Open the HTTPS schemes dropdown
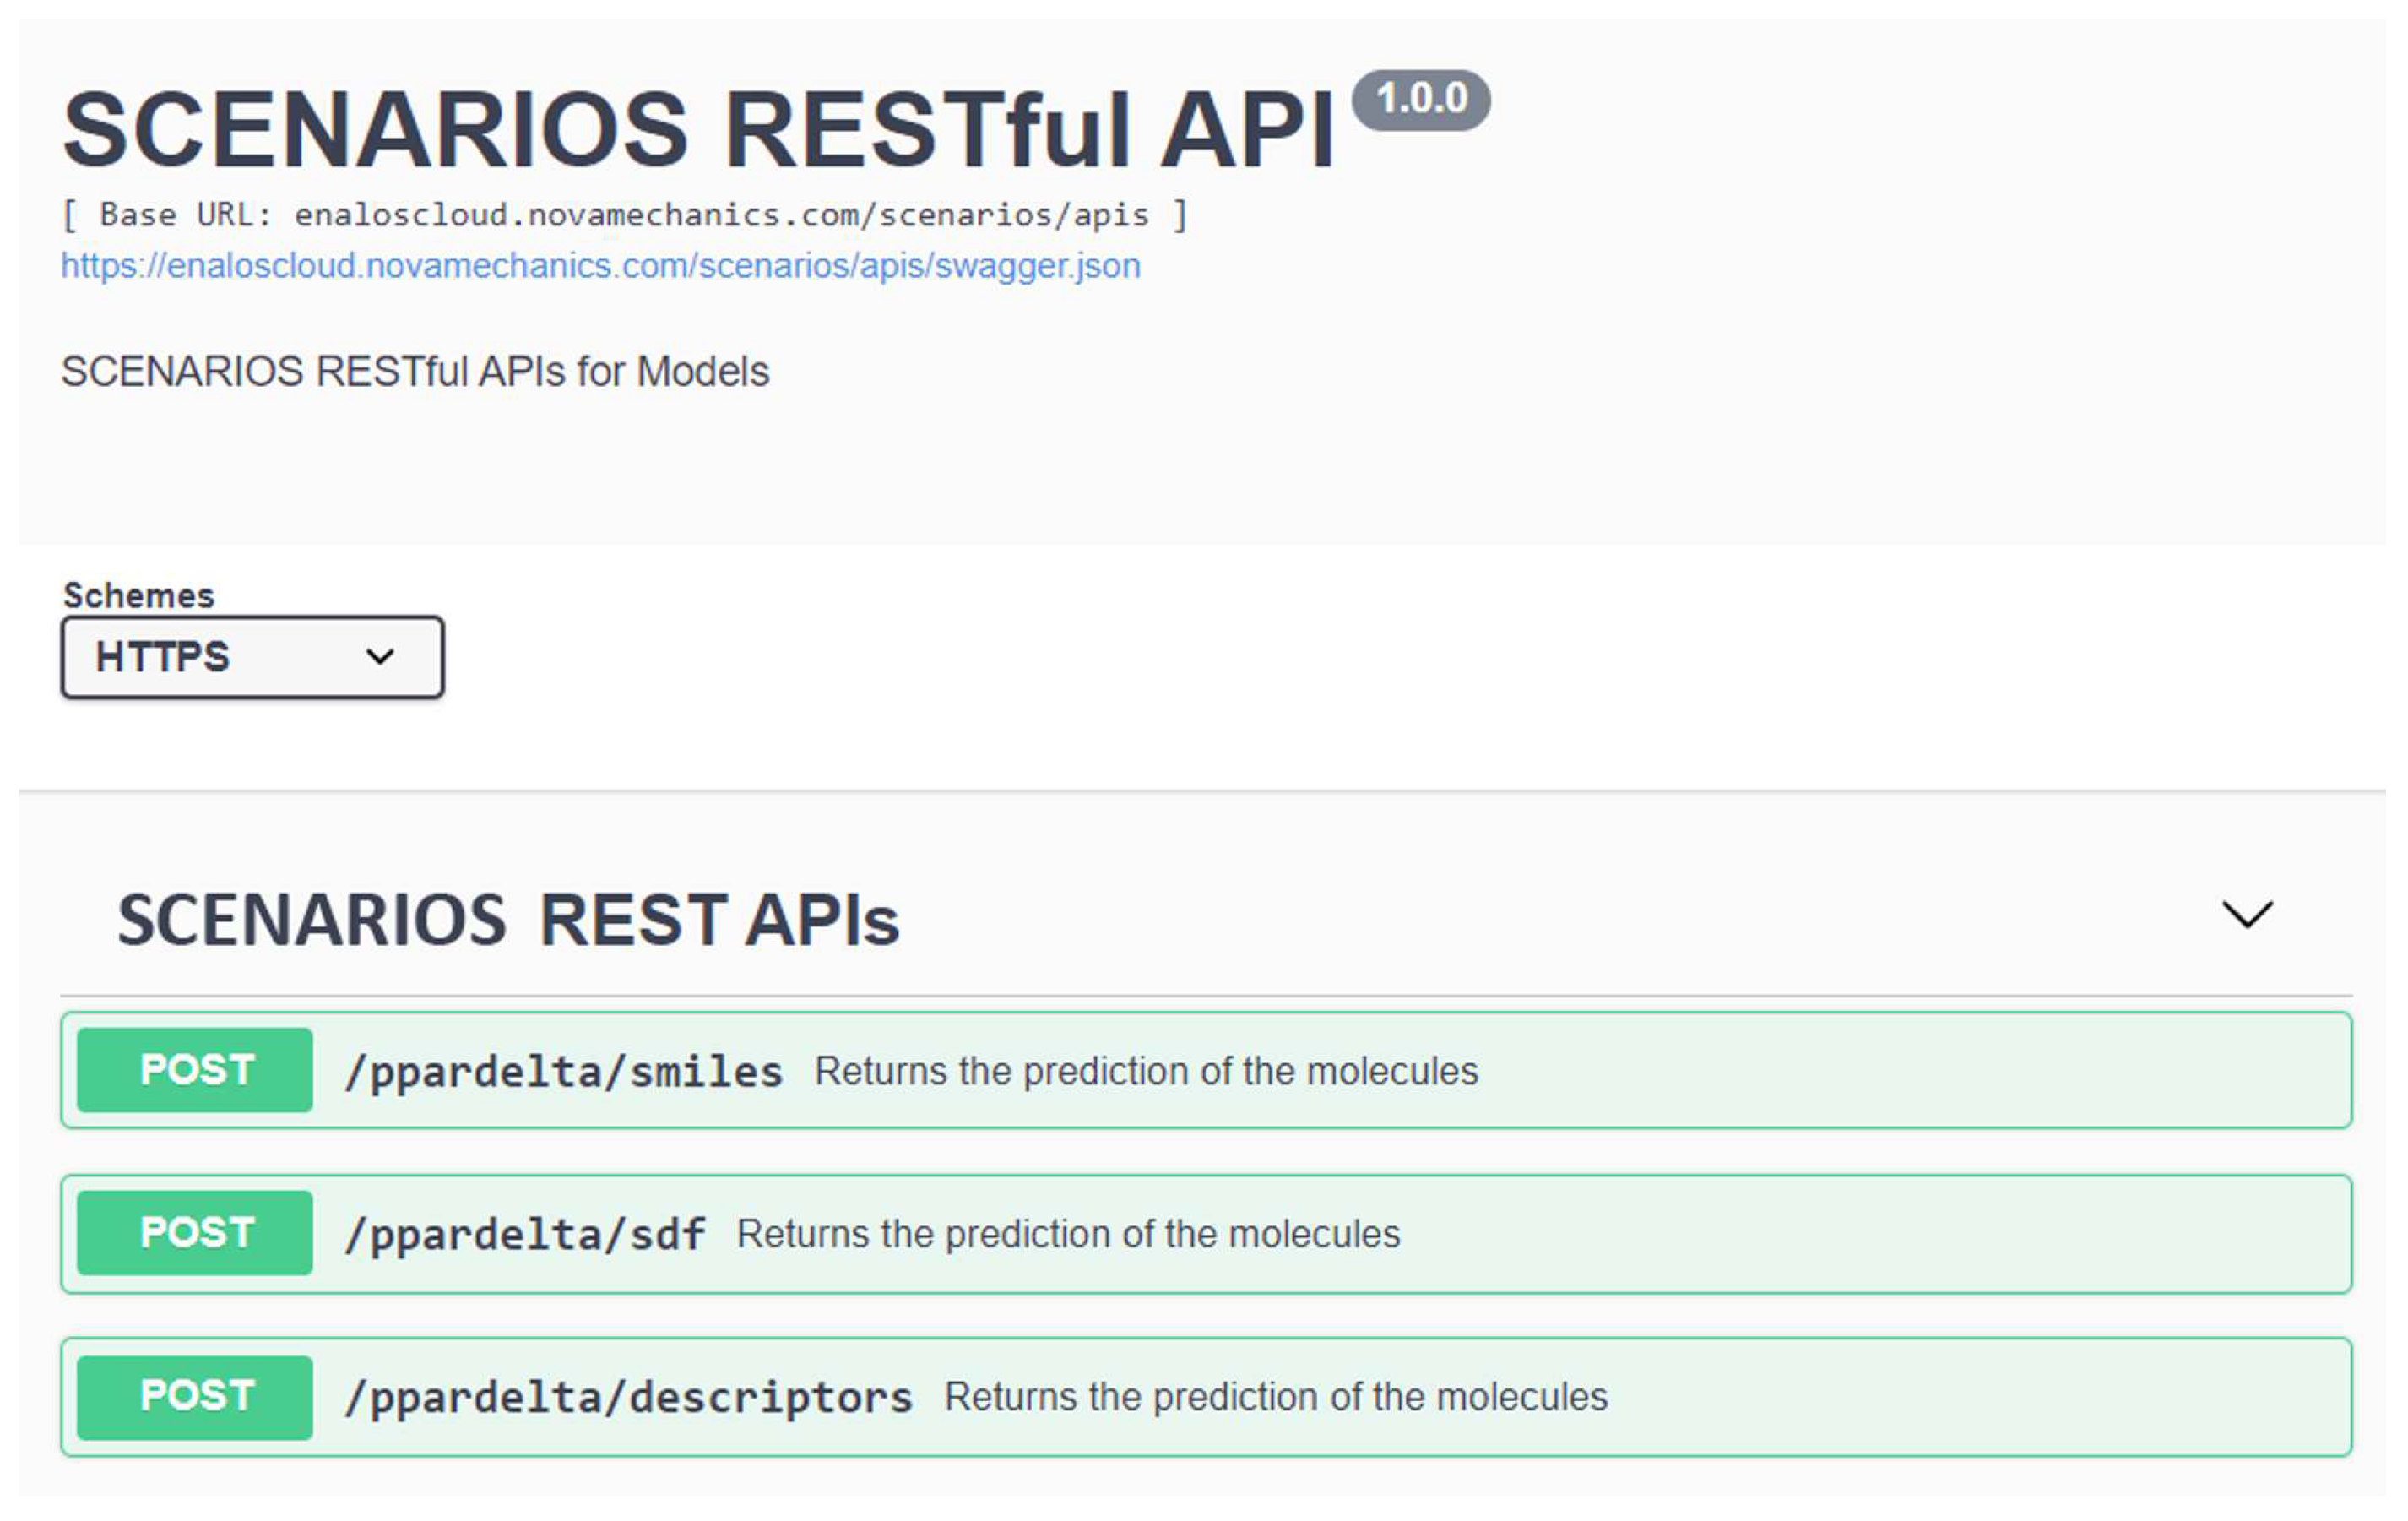Screen dimensions: 2408x1521 (x=252, y=657)
